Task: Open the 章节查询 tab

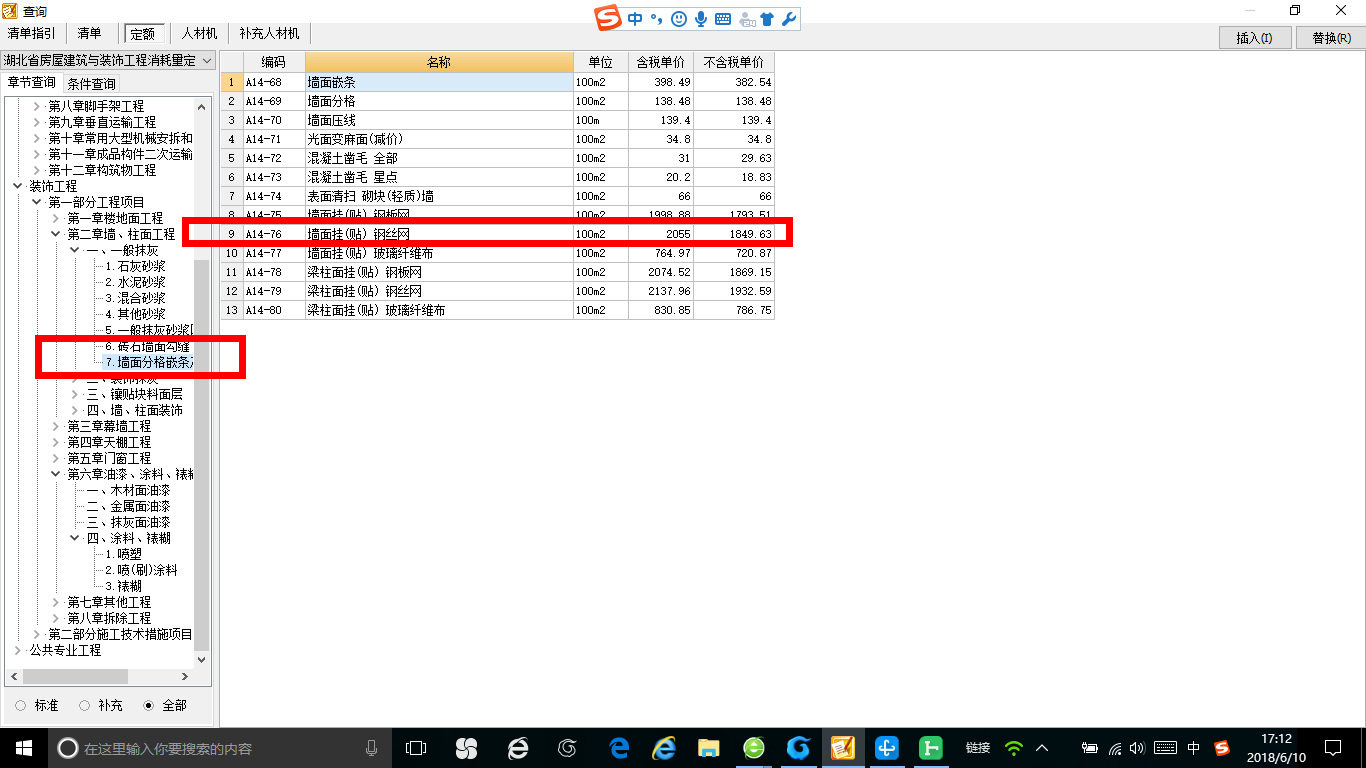Action: click(31, 83)
